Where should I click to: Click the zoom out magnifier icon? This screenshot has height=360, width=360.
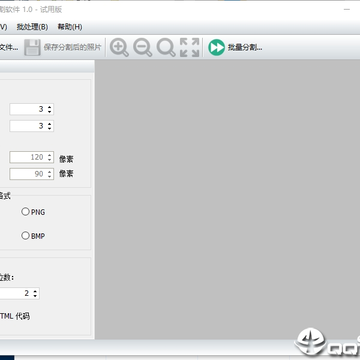(143, 47)
